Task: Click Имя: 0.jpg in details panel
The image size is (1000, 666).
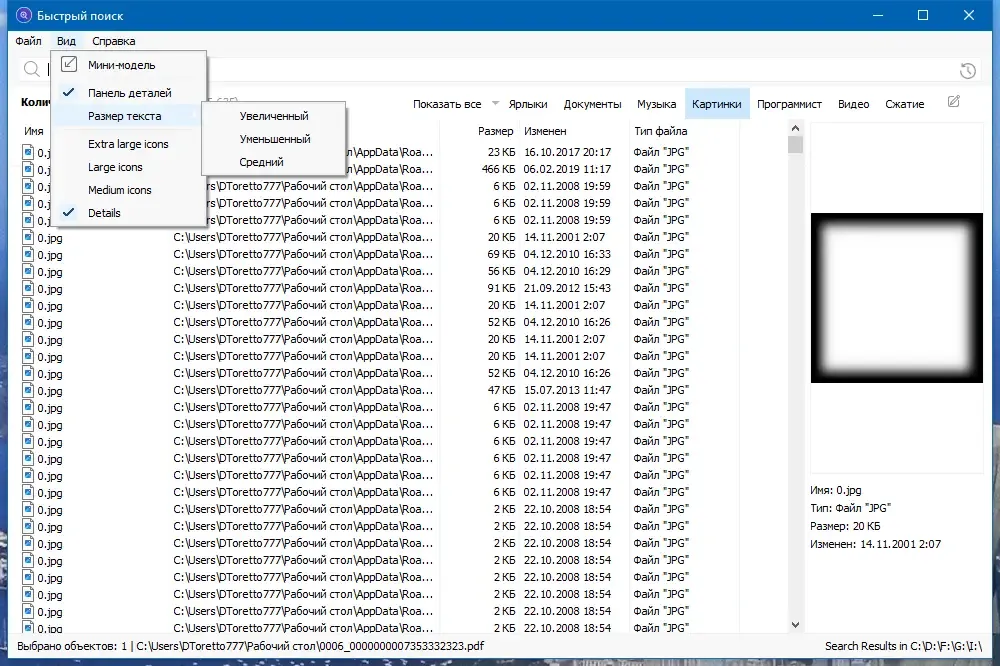Action: click(x=835, y=491)
